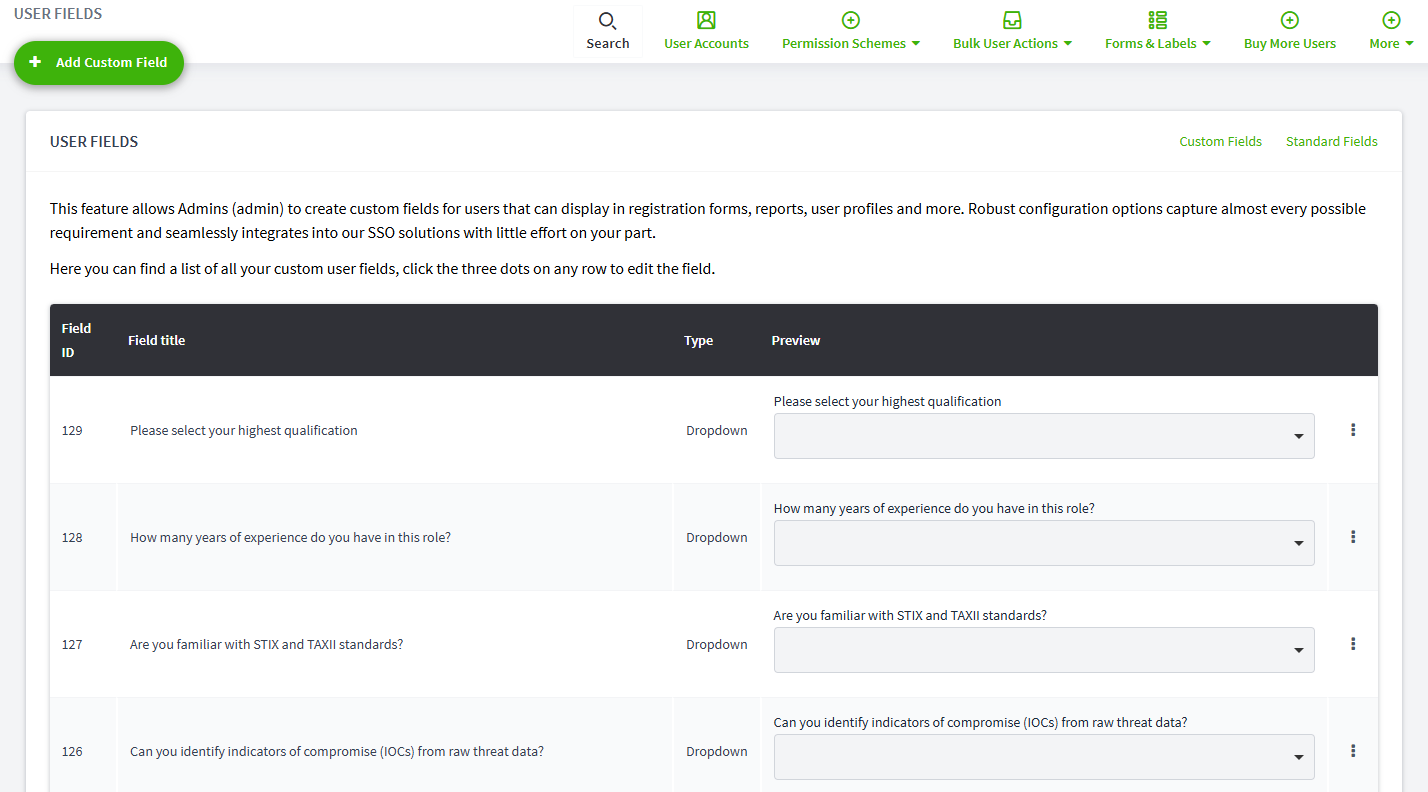This screenshot has height=792, width=1428.
Task: Click the Add Custom Field button
Action: [99, 62]
